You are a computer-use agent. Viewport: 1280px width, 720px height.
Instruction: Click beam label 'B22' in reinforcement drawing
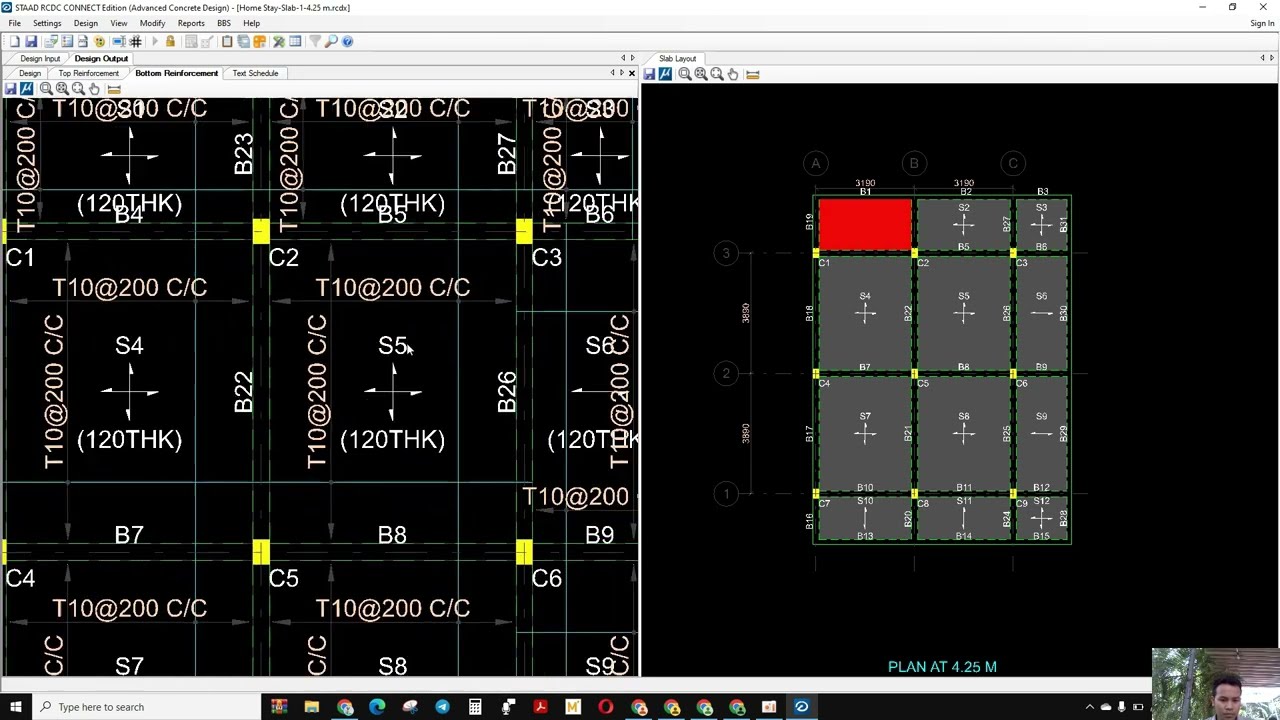coord(243,392)
